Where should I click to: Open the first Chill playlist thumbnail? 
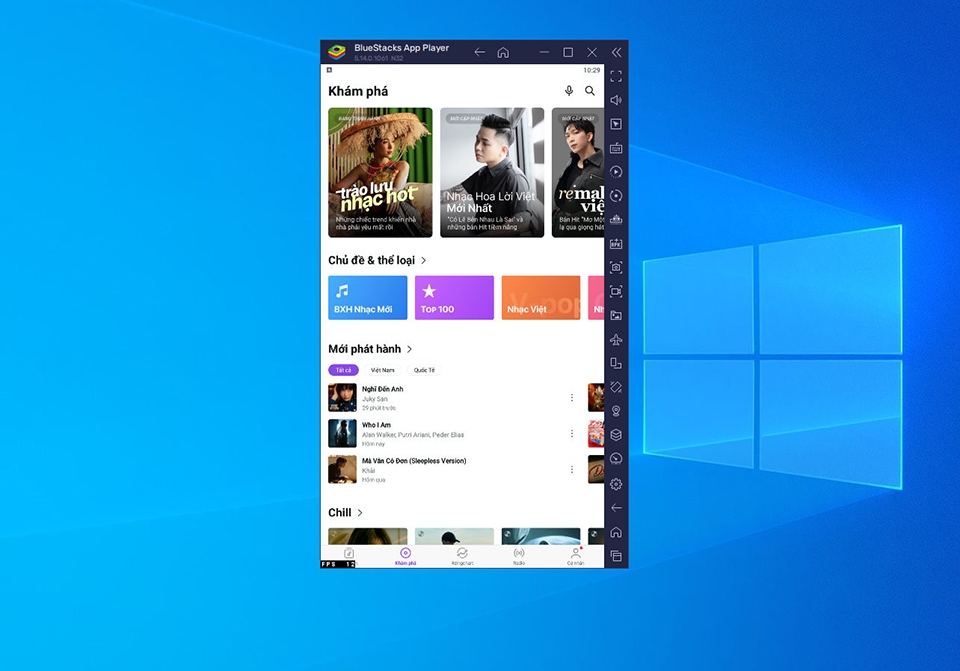367,536
